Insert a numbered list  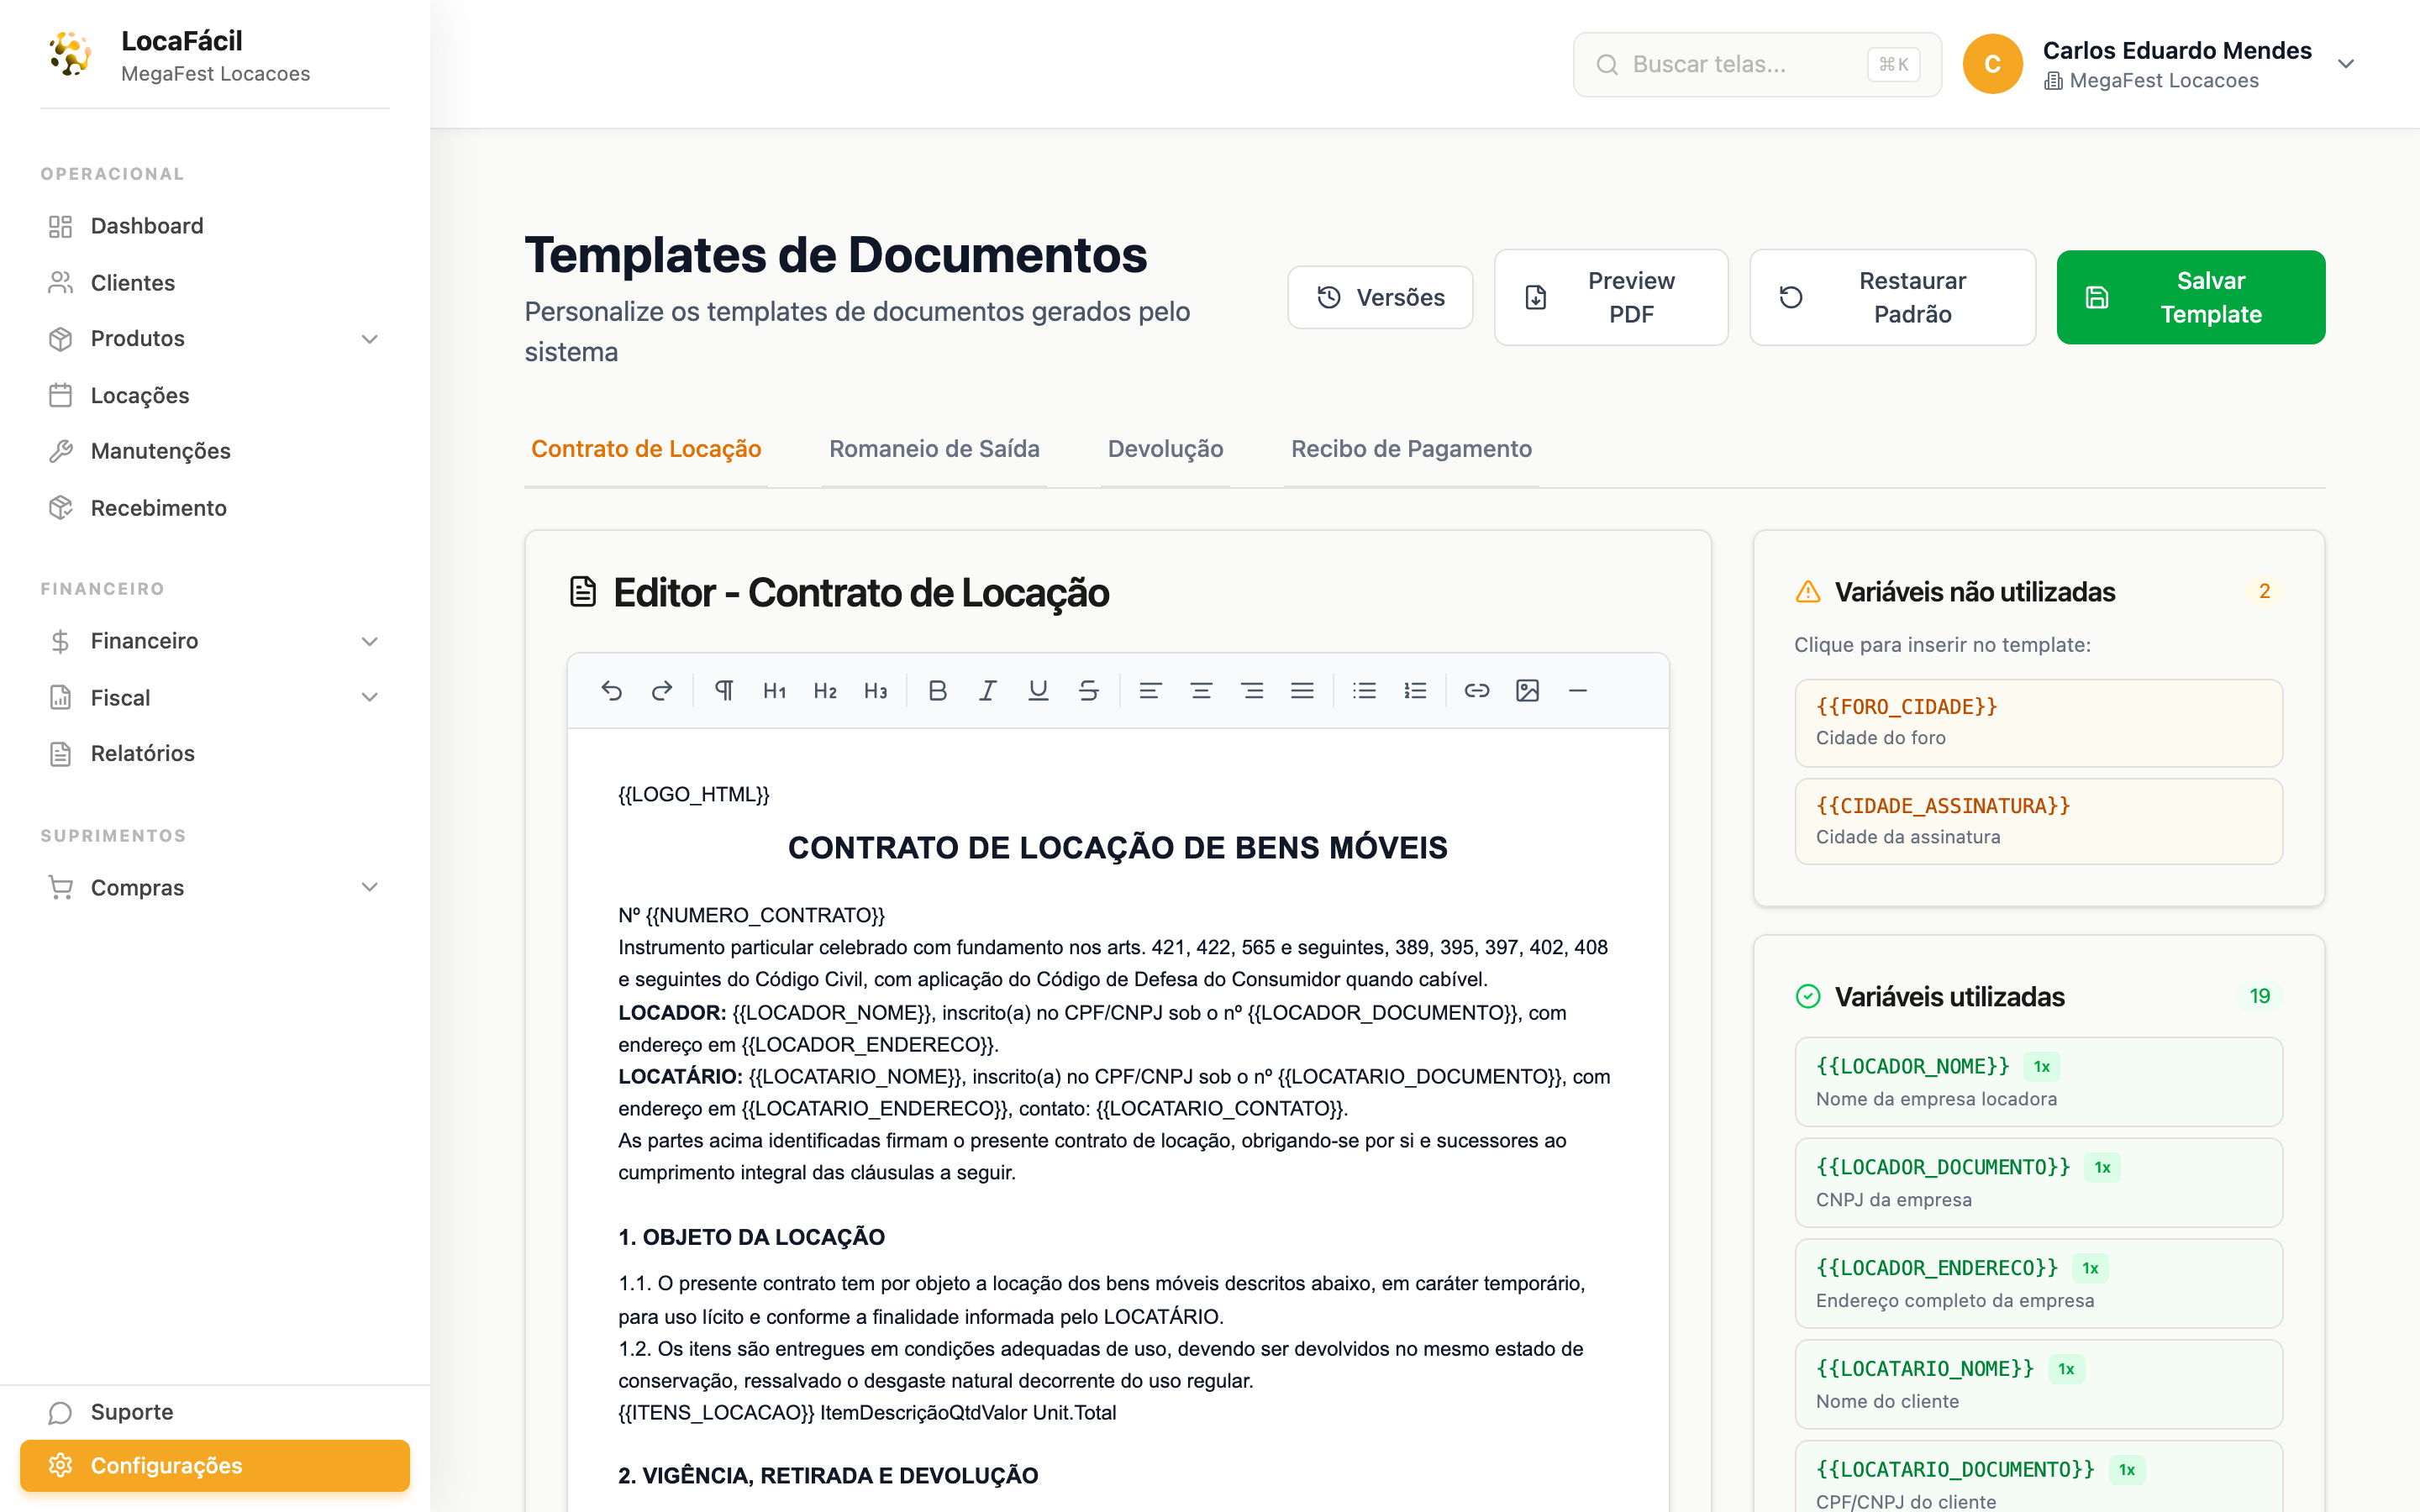tap(1415, 690)
